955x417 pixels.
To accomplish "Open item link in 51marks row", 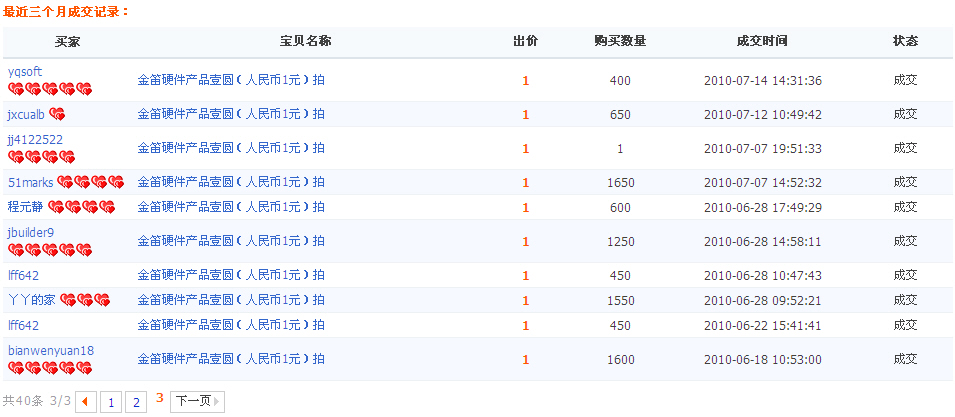I will [x=231, y=182].
